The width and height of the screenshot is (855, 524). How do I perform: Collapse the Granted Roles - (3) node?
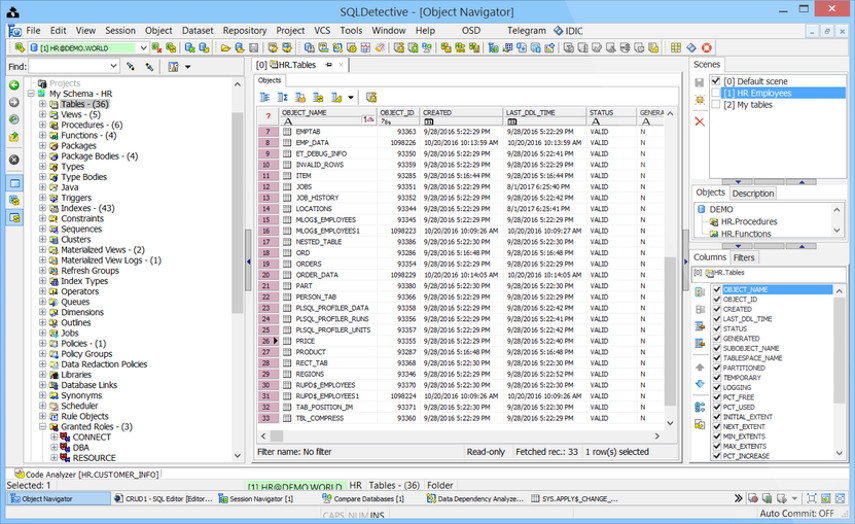pyautogui.click(x=43, y=427)
